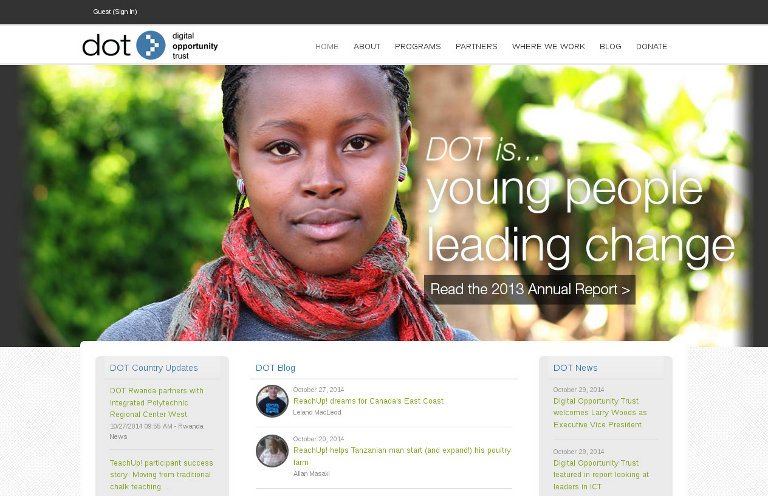Visit the BLOG menu item
This screenshot has width=768, height=496.
click(x=610, y=47)
